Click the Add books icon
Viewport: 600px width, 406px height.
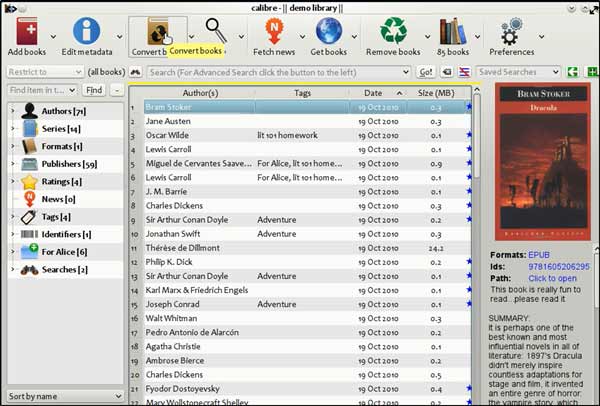[x=27, y=31]
